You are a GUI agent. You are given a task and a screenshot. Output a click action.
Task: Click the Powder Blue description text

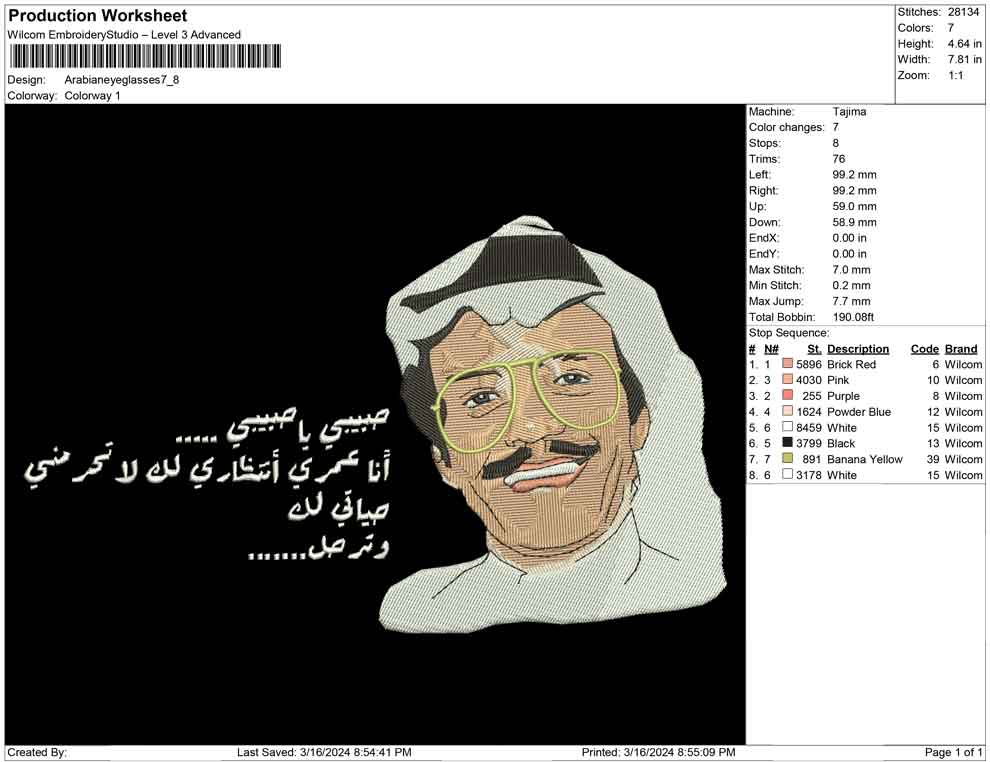[859, 412]
